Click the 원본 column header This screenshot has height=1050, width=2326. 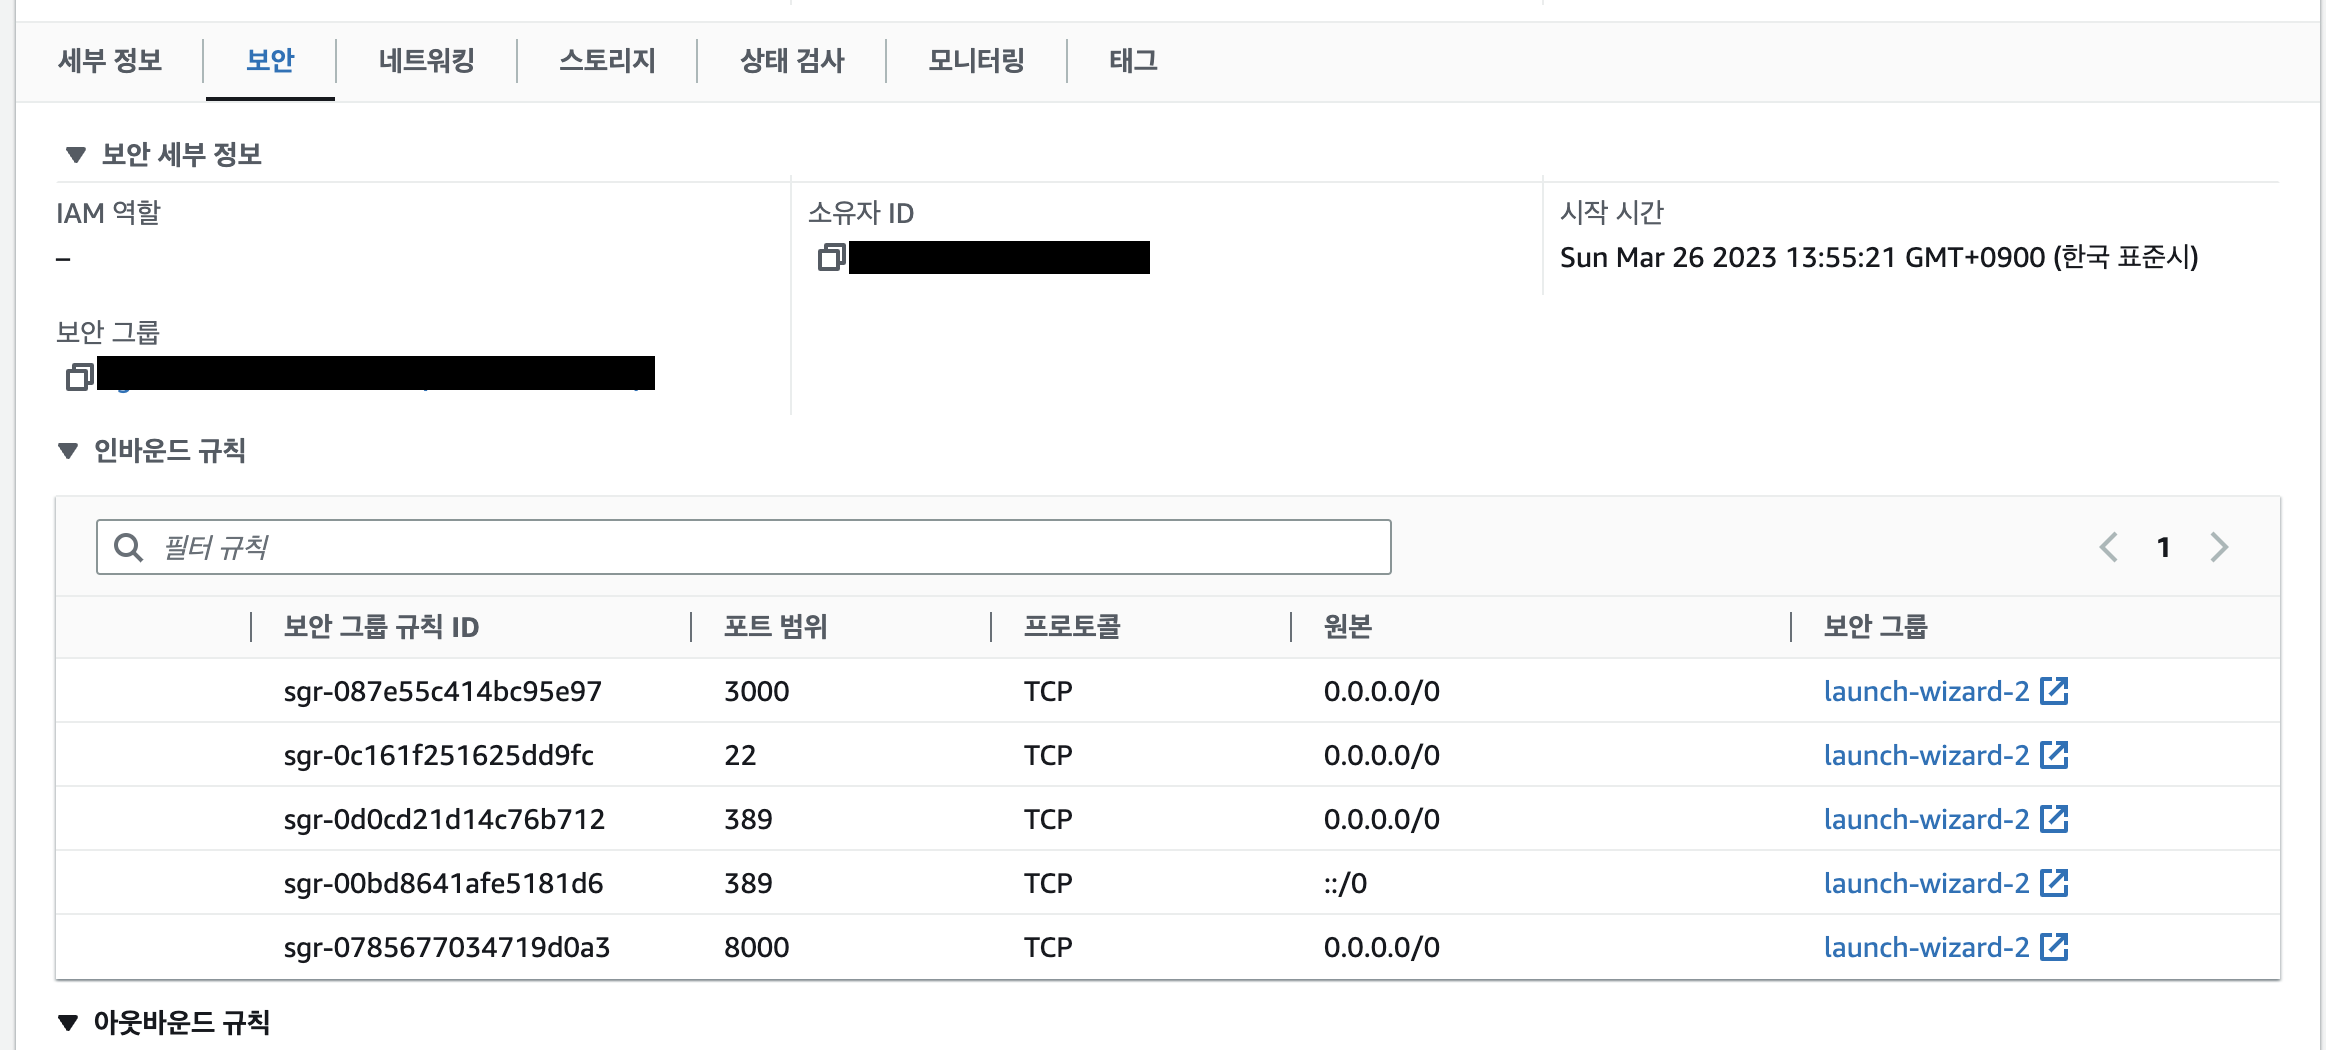point(1347,627)
